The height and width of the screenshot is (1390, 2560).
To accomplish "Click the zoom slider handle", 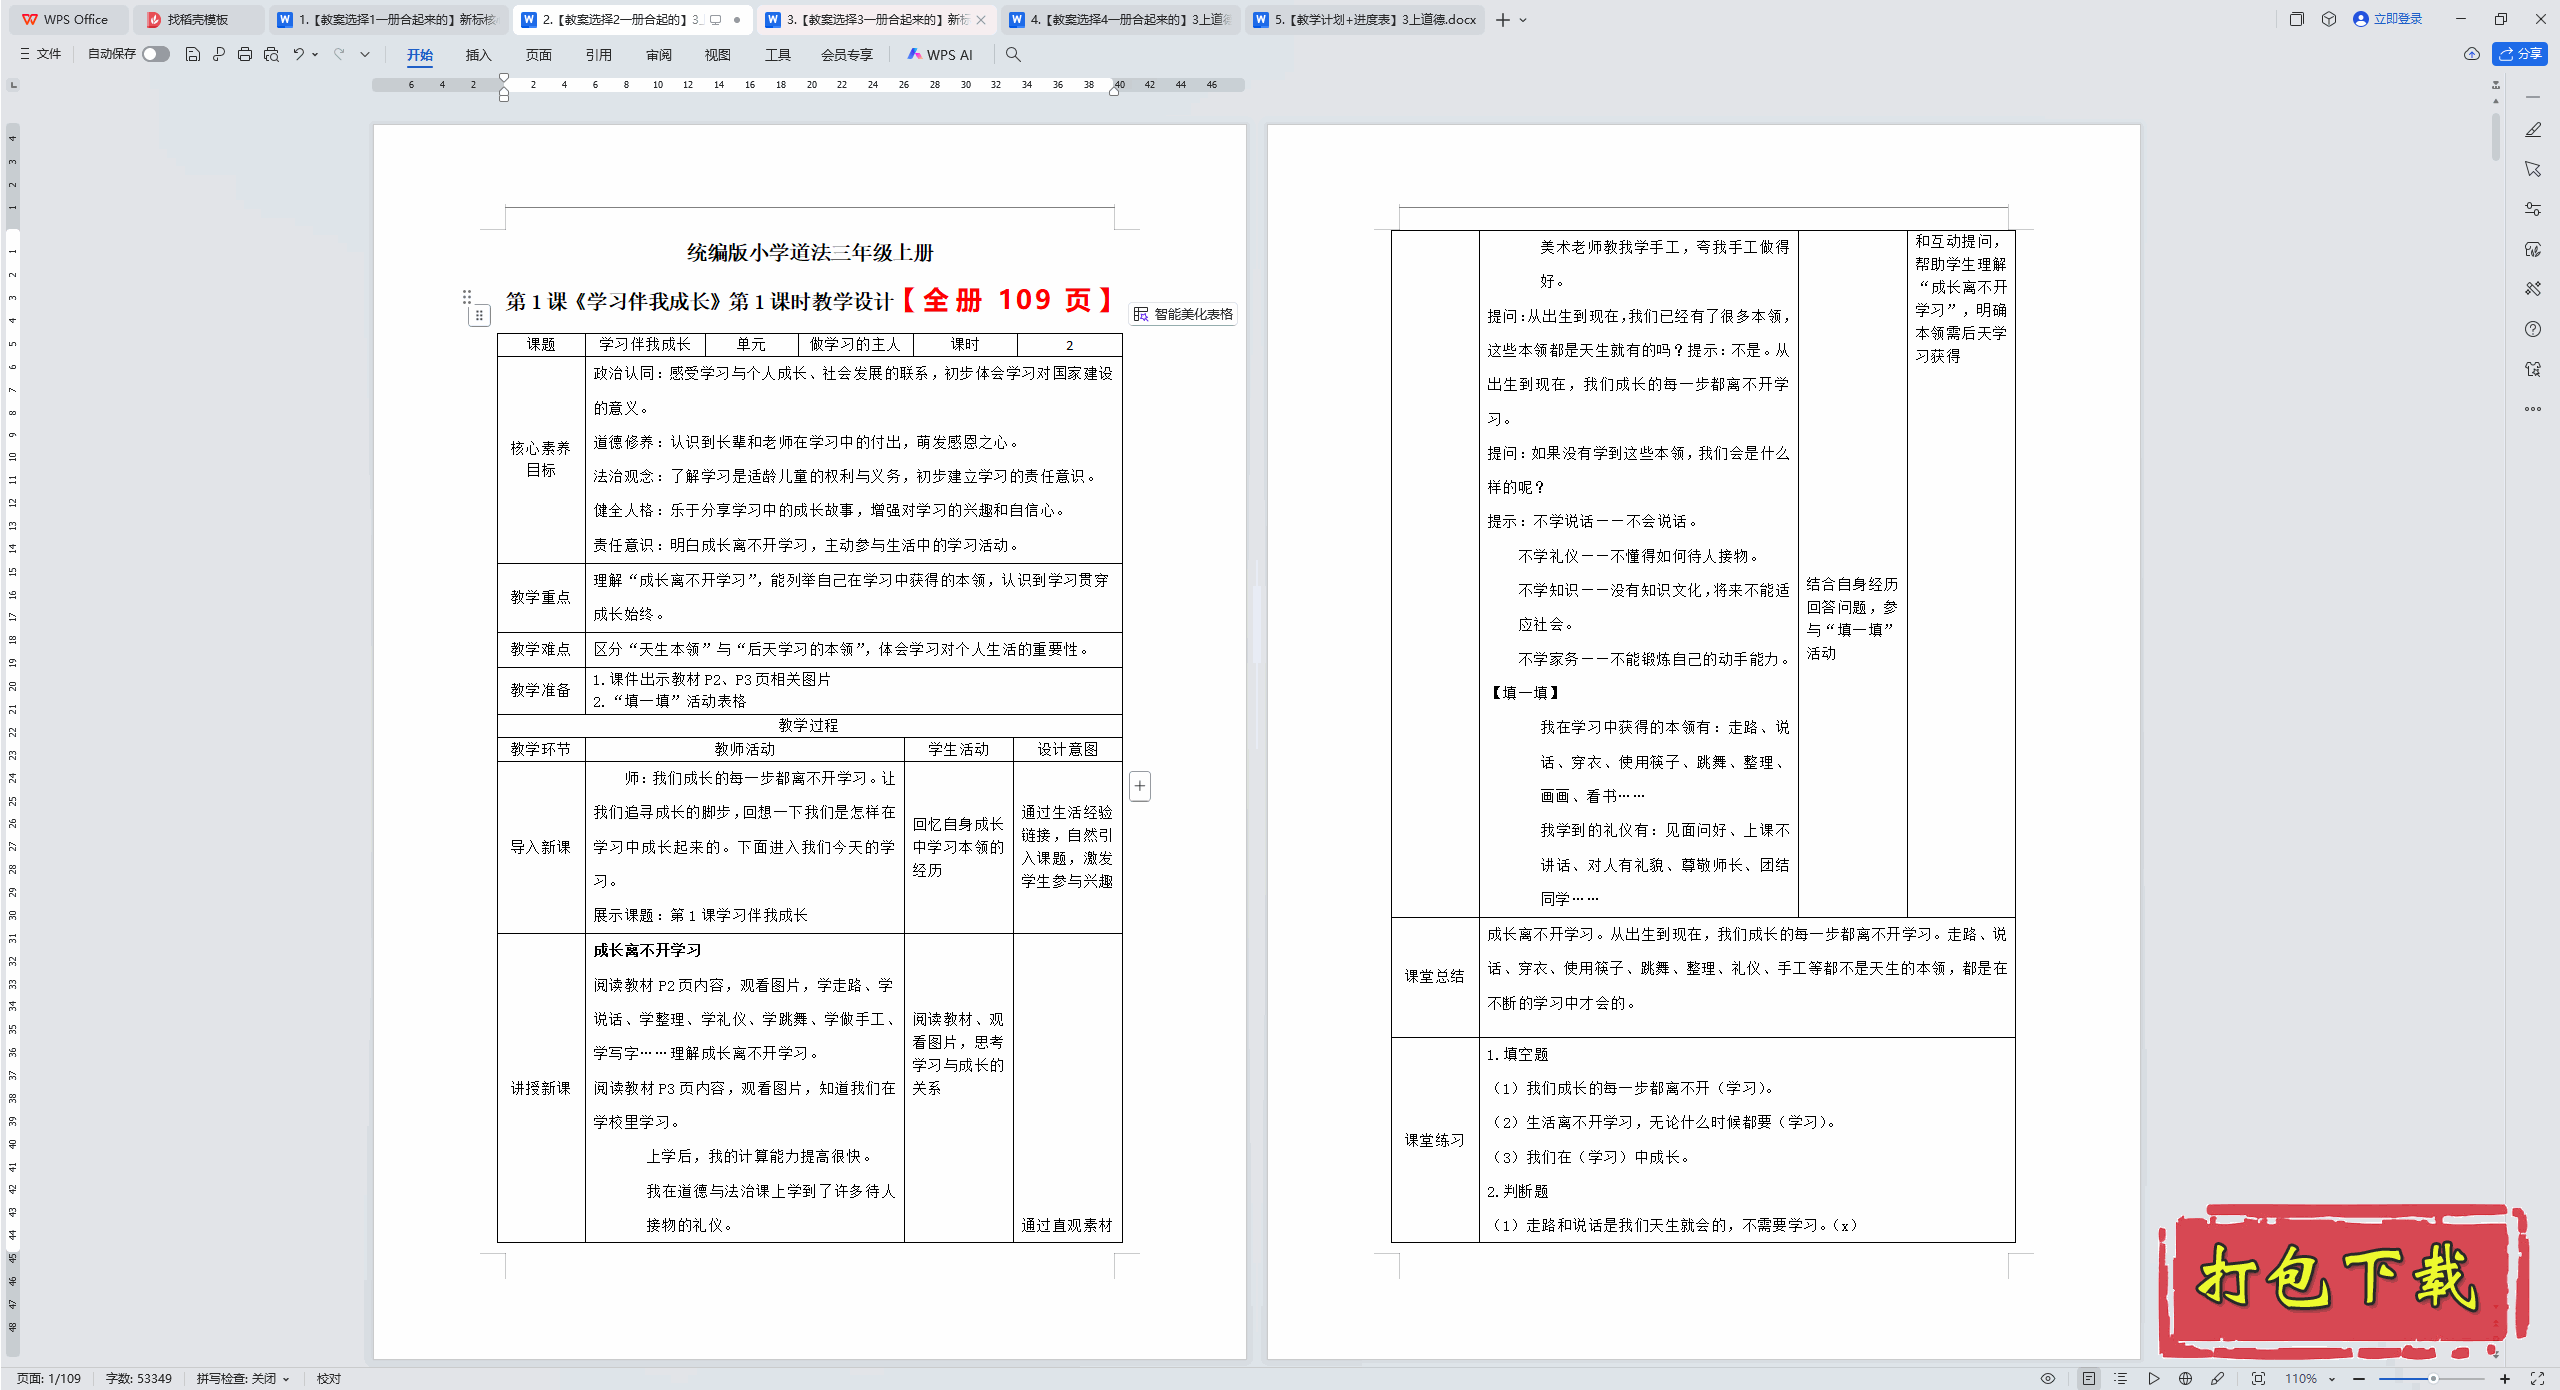I will 2433,1378.
